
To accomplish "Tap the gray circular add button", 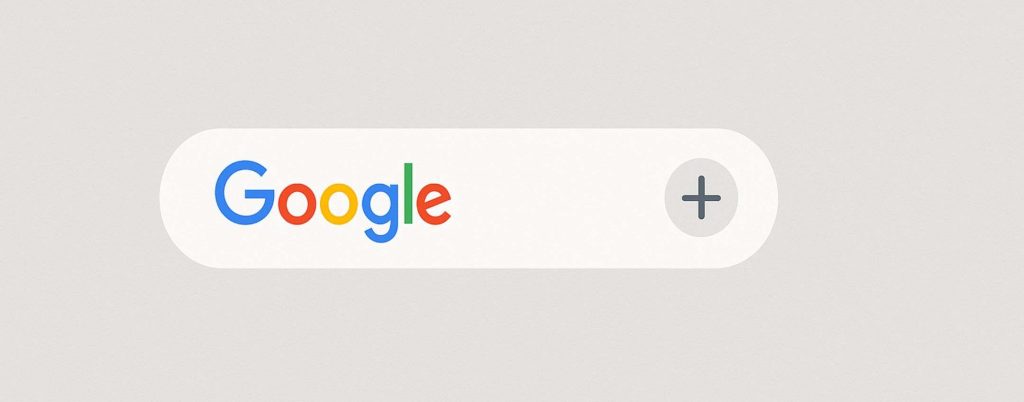I will click(x=701, y=198).
